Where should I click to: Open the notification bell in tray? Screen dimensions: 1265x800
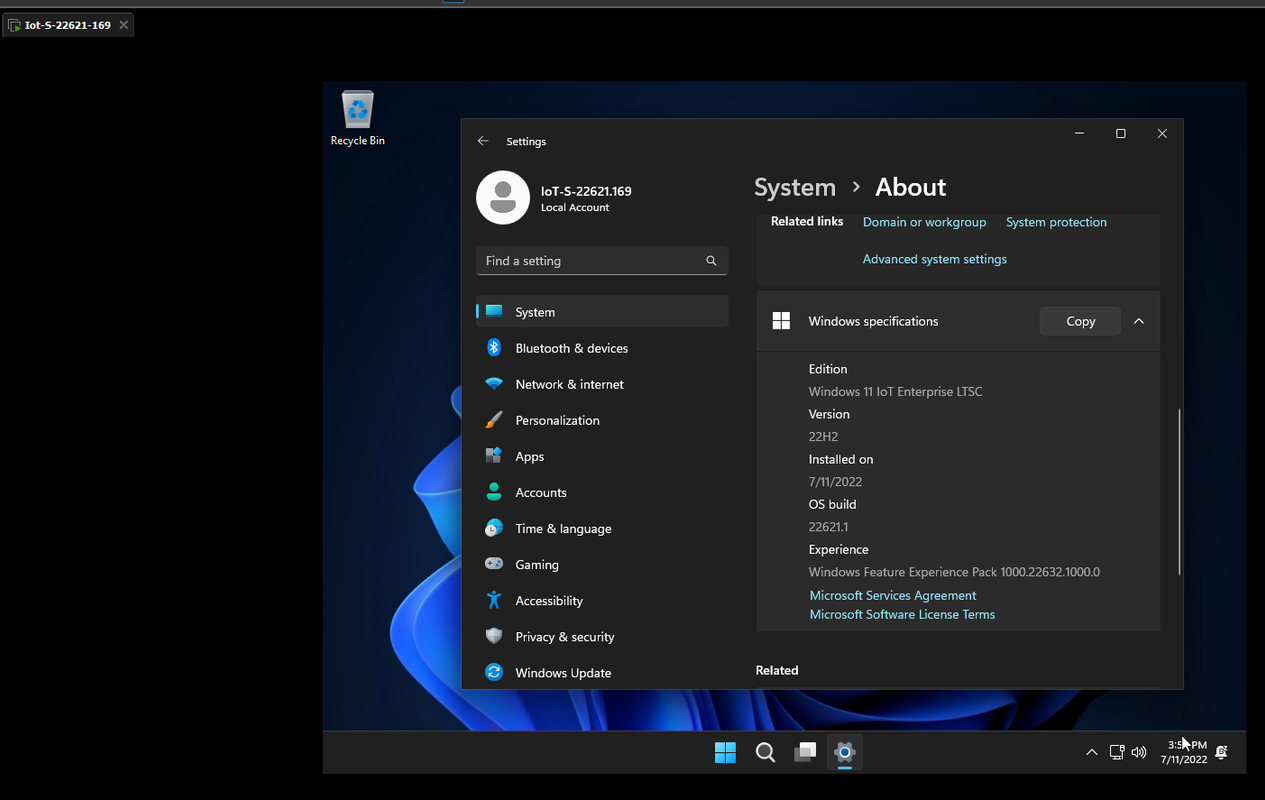tap(1222, 752)
